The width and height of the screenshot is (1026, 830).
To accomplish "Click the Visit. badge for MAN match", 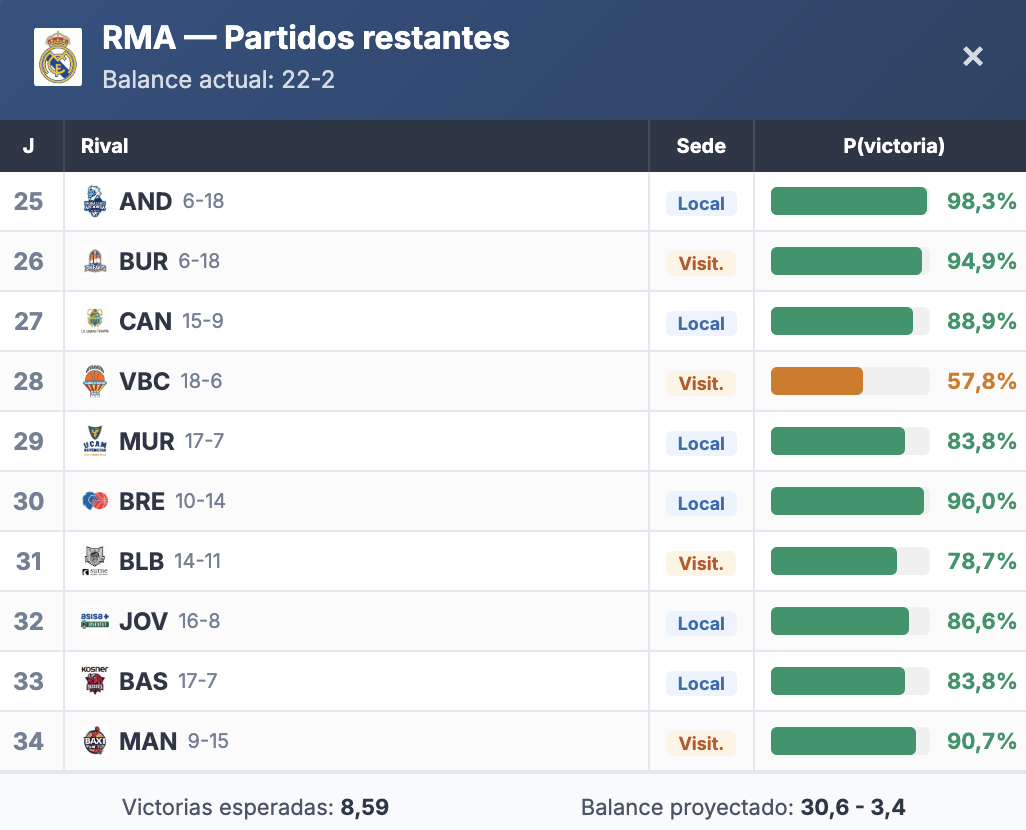I will pos(701,743).
